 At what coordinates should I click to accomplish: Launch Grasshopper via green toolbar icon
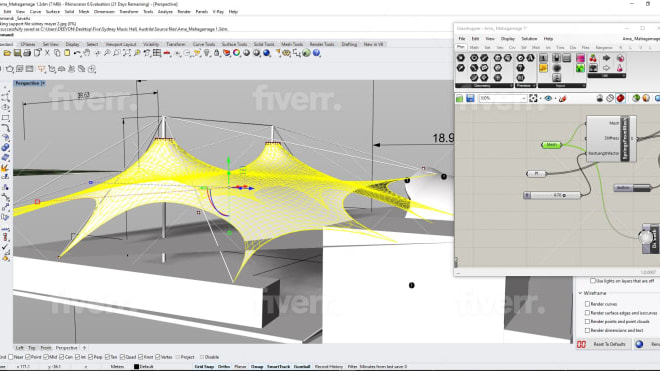pyautogui.click(x=306, y=53)
